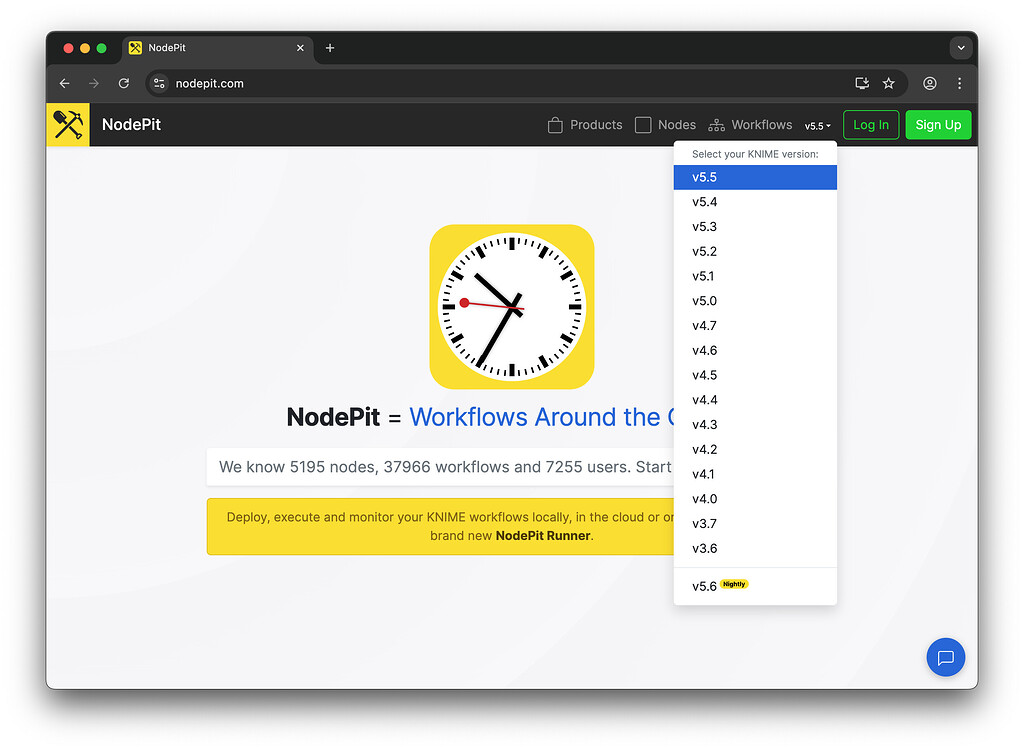Click the clock app artwork image
This screenshot has width=1024, height=750.
[x=512, y=306]
